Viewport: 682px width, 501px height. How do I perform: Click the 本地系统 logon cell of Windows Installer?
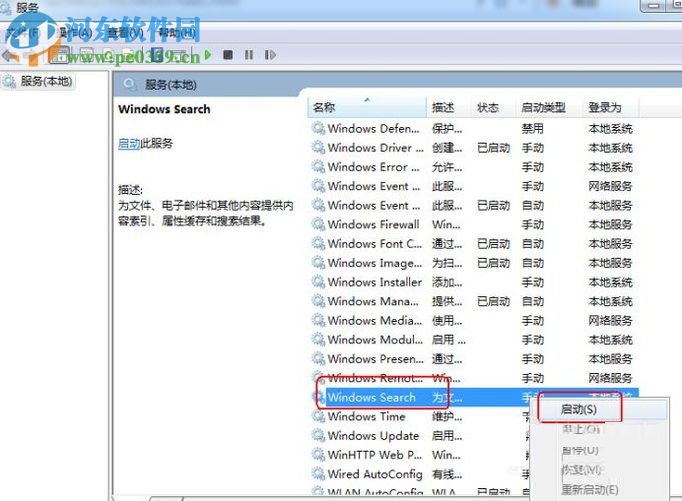[x=610, y=282]
